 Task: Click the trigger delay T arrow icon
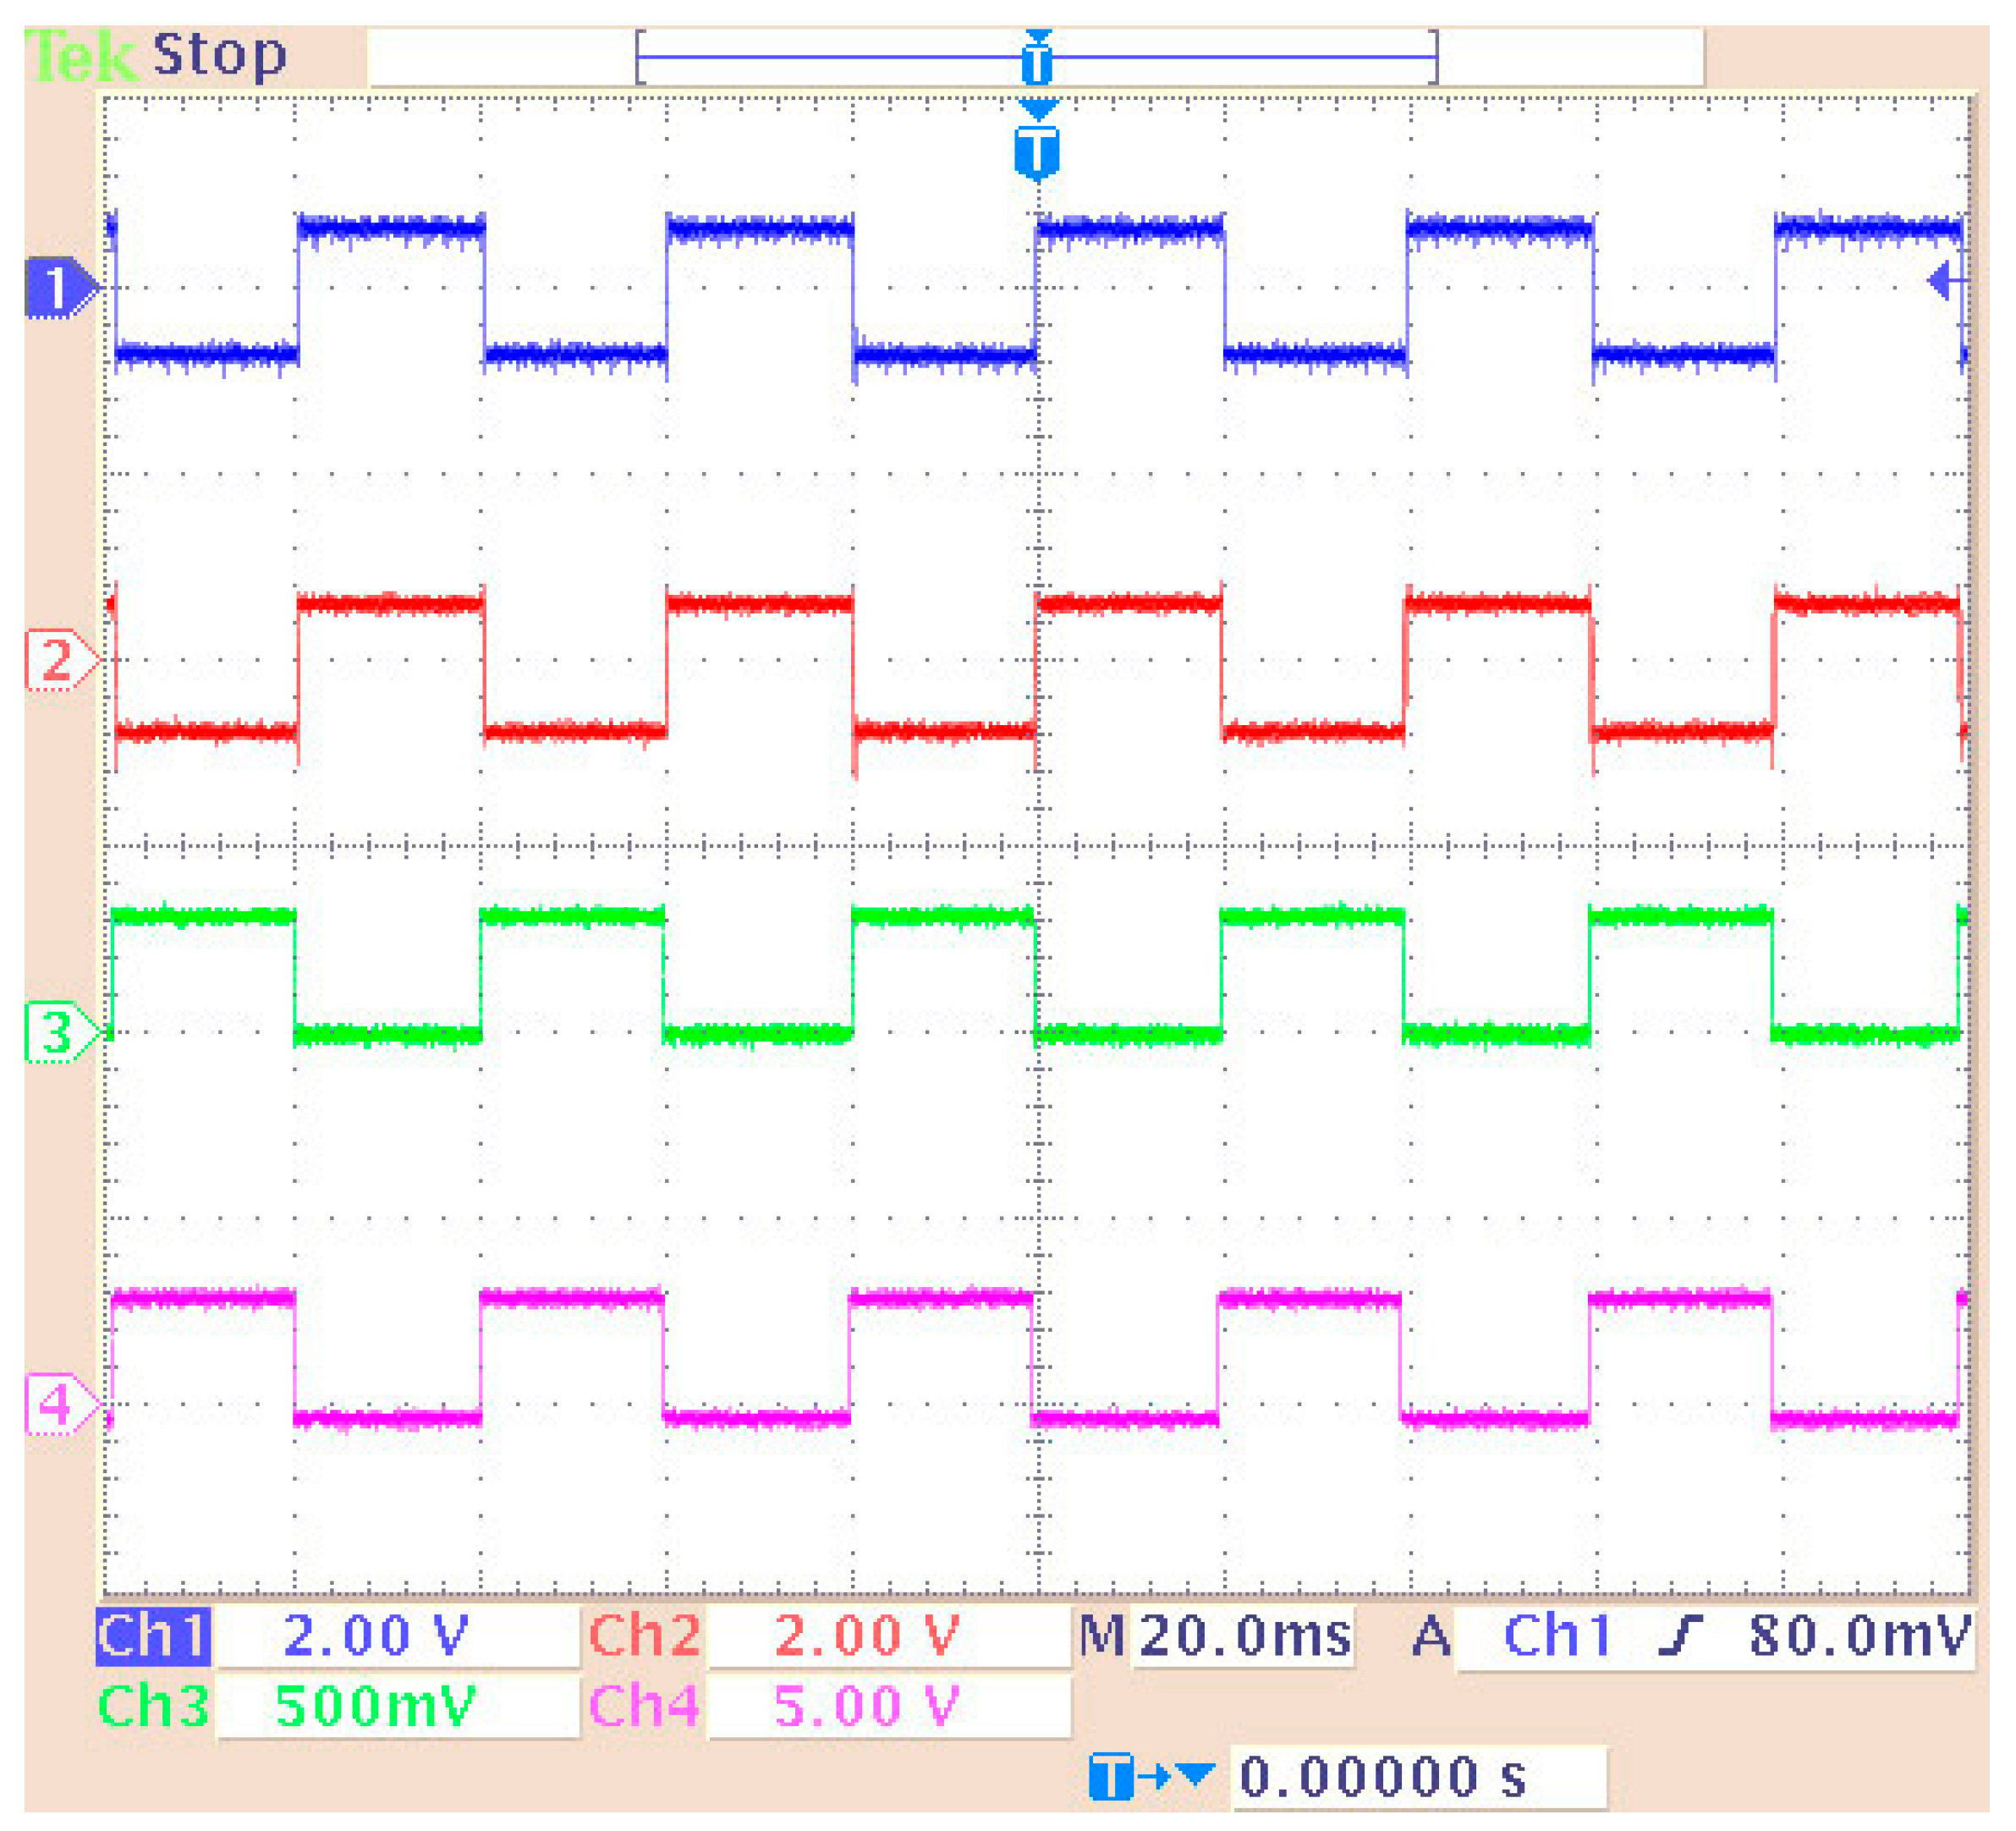click(x=1151, y=1775)
